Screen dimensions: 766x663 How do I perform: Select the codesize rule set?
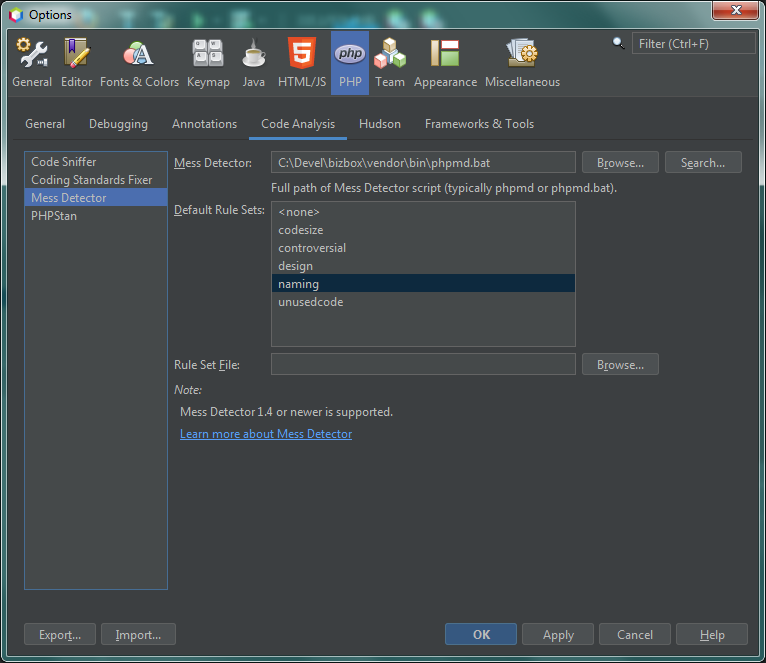[x=423, y=230]
